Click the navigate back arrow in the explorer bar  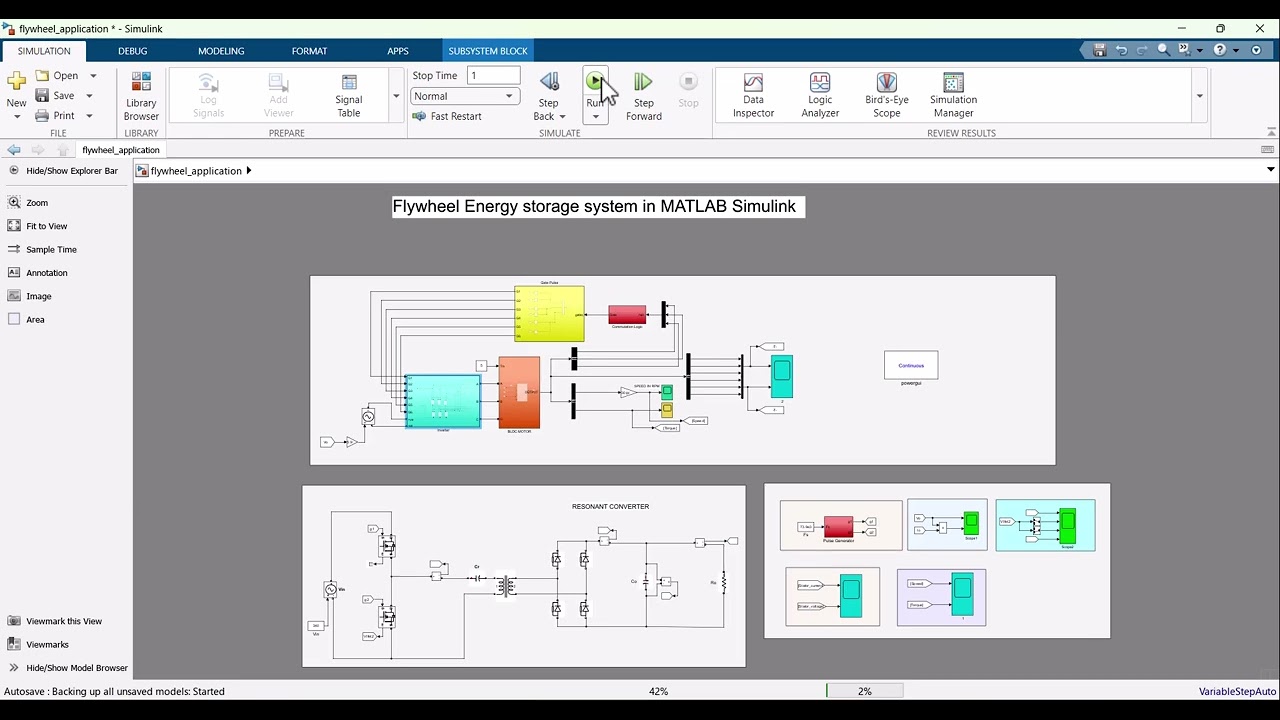point(14,149)
